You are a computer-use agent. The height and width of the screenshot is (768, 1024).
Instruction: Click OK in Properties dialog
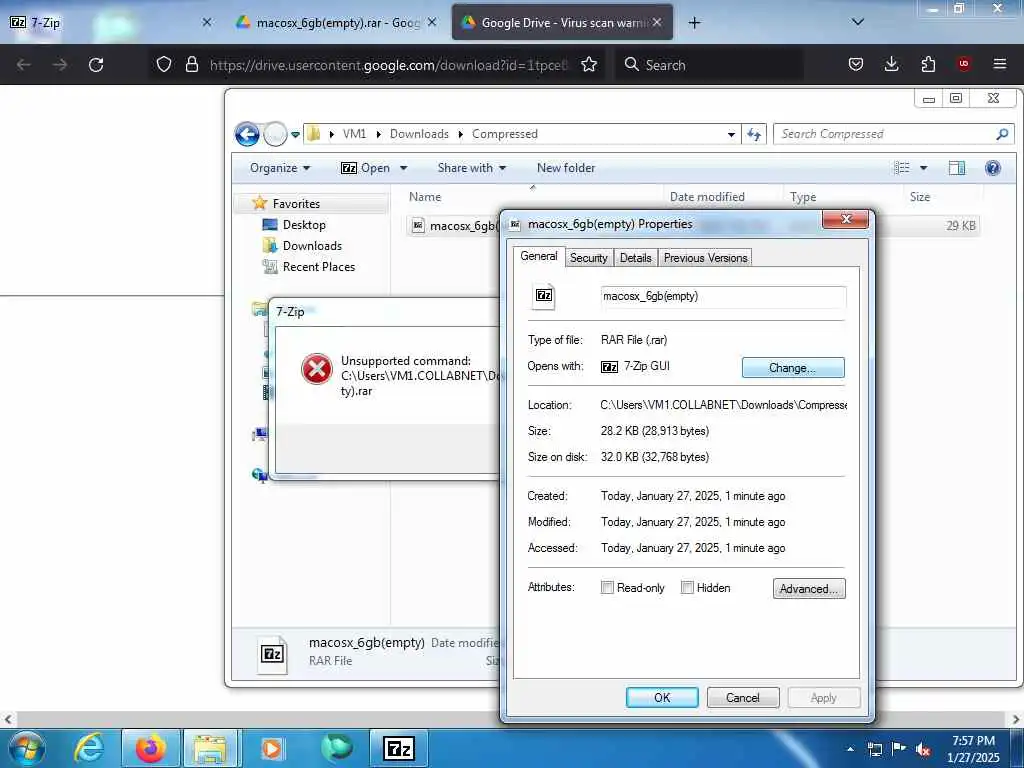pos(662,697)
